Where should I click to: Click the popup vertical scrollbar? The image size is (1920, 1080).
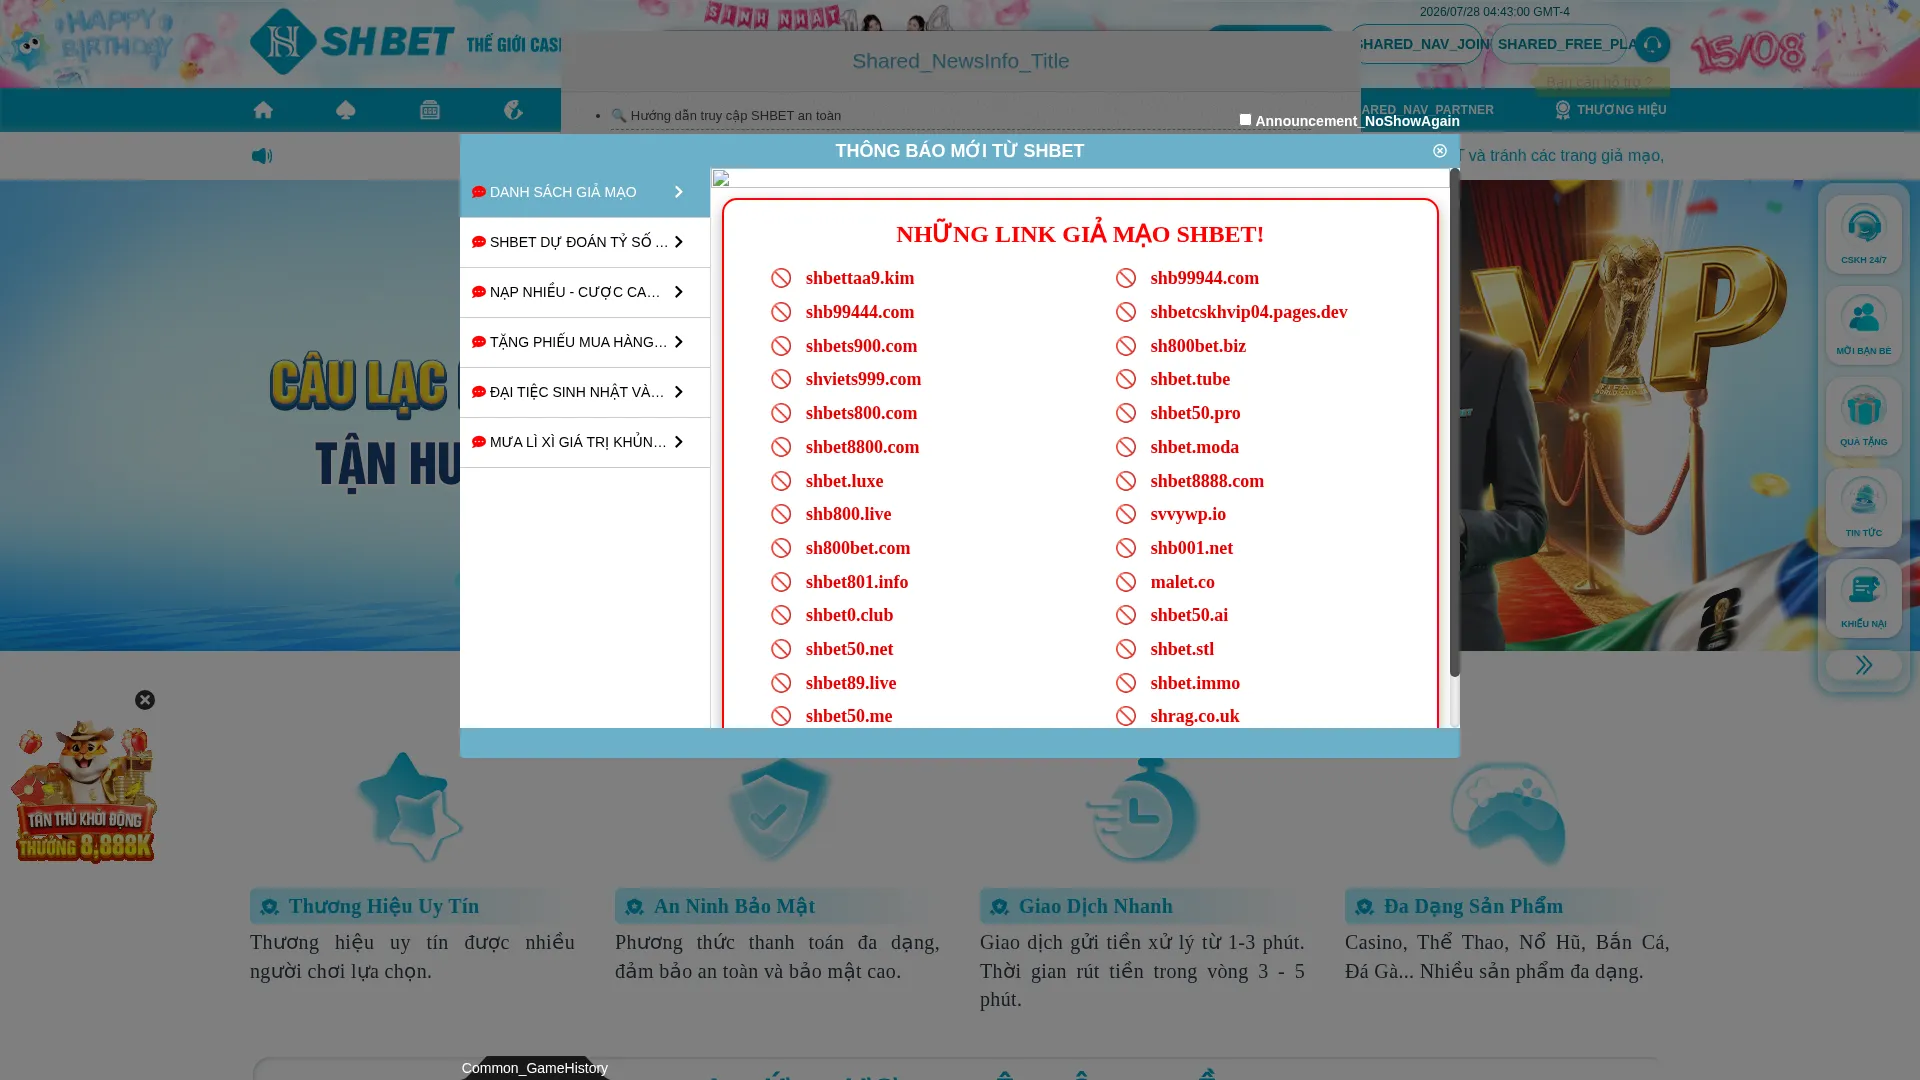pos(1455,422)
